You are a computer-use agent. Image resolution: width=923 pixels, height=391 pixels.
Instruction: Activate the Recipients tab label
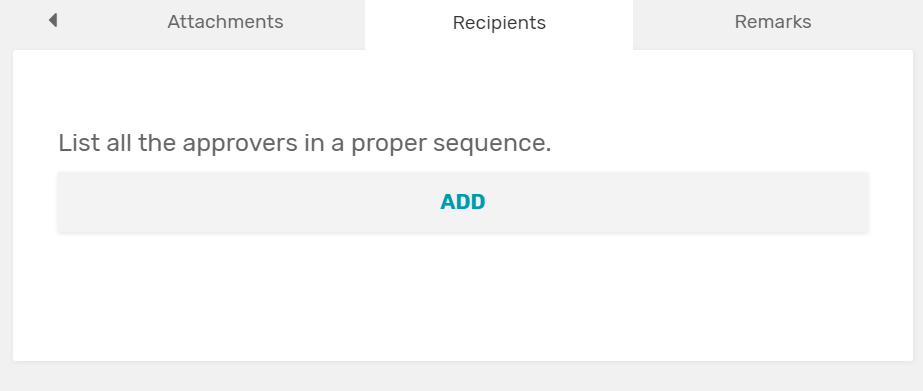pyautogui.click(x=499, y=23)
